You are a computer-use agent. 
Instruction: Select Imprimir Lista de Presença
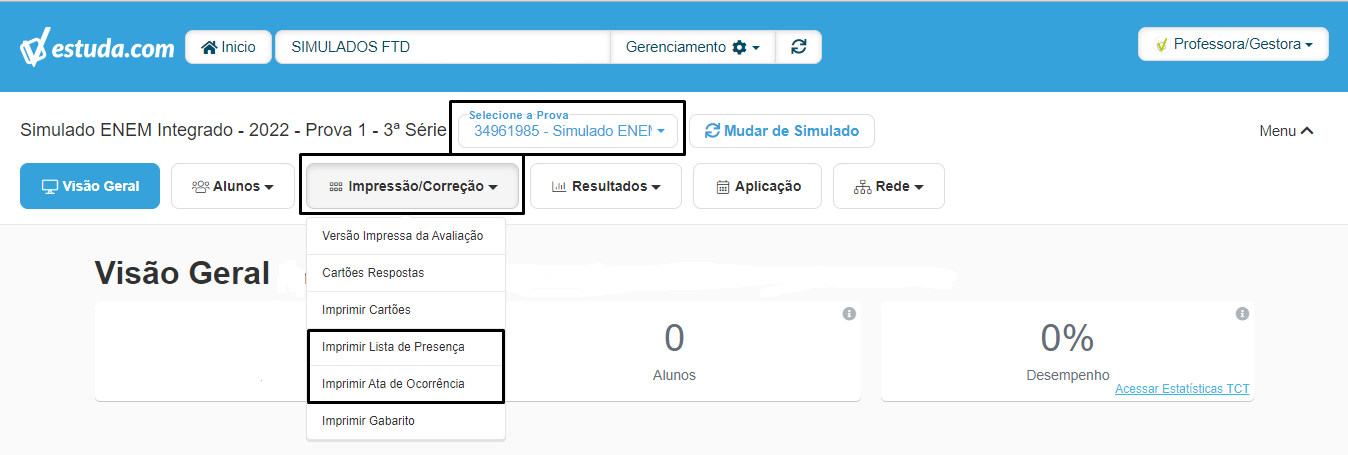(x=406, y=347)
